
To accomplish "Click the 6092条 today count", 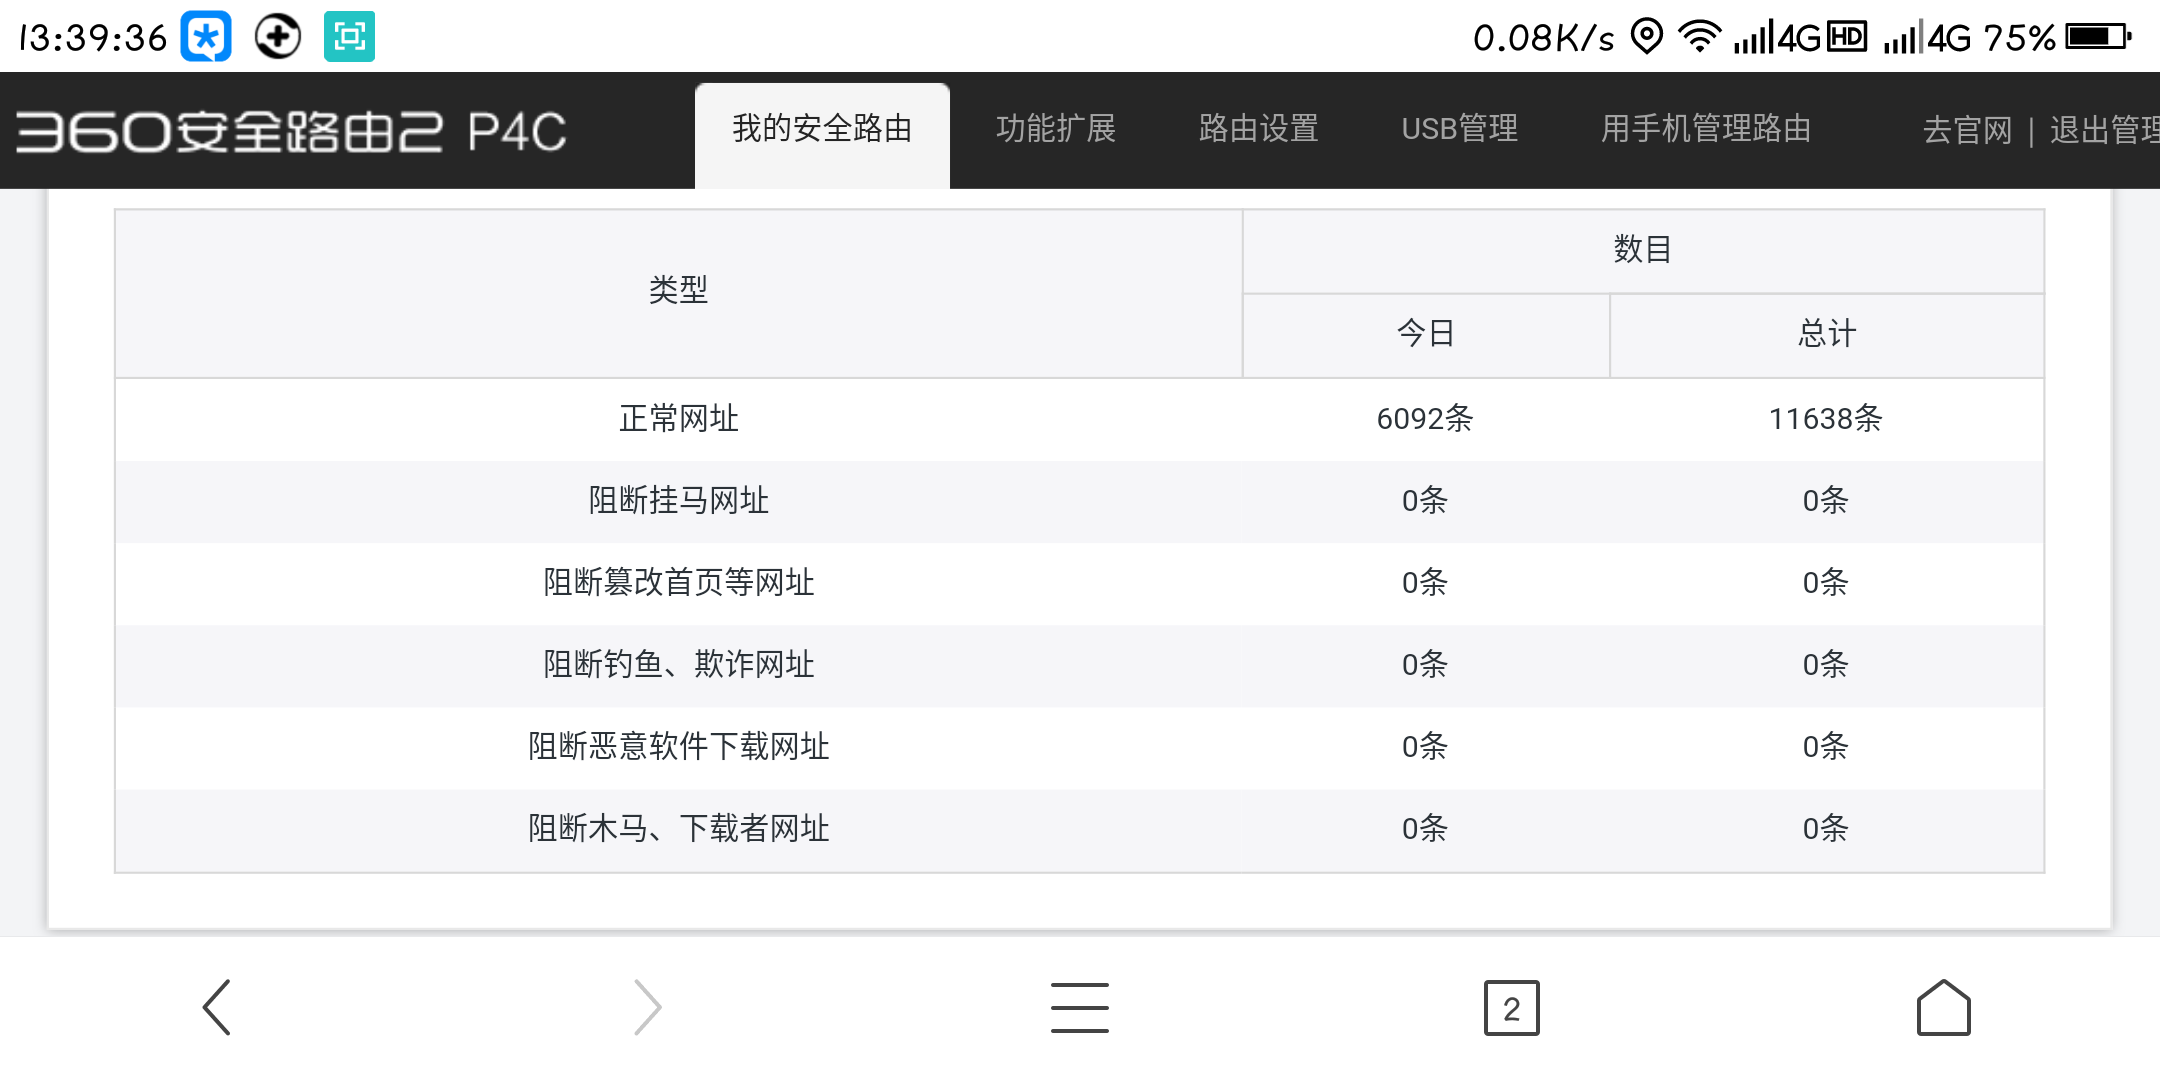I will [x=1425, y=418].
